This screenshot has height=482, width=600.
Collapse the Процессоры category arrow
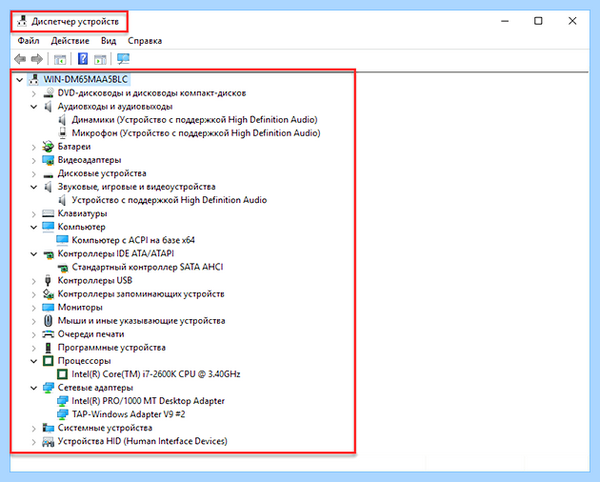(x=34, y=361)
